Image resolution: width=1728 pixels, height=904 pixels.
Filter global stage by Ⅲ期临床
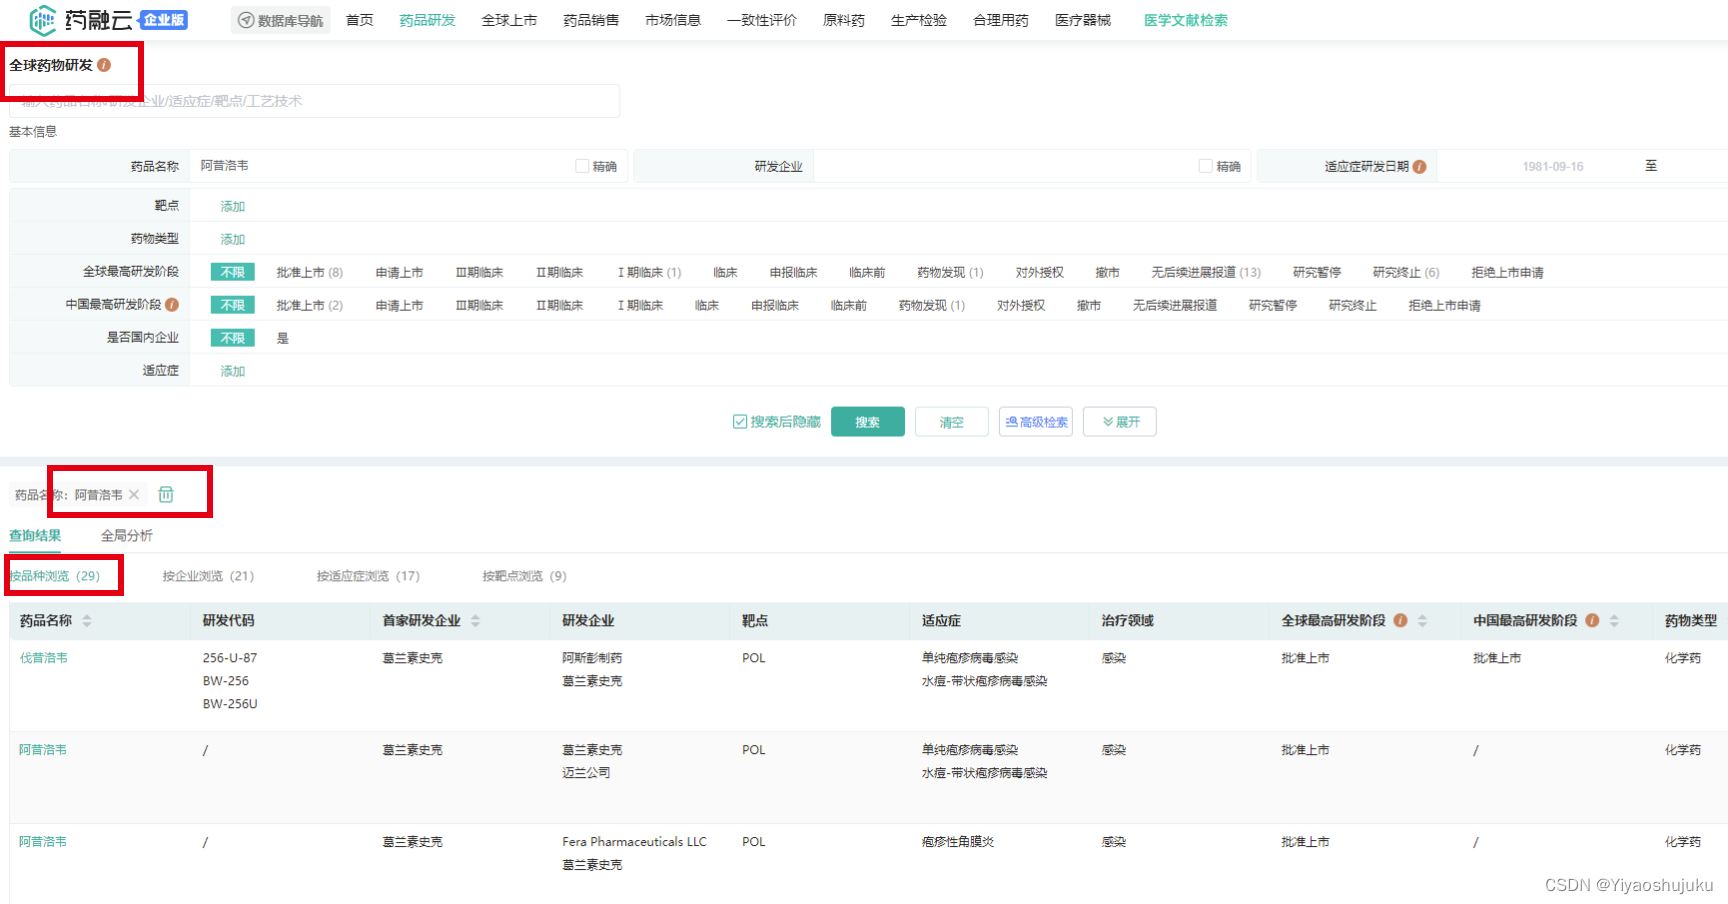(x=479, y=272)
